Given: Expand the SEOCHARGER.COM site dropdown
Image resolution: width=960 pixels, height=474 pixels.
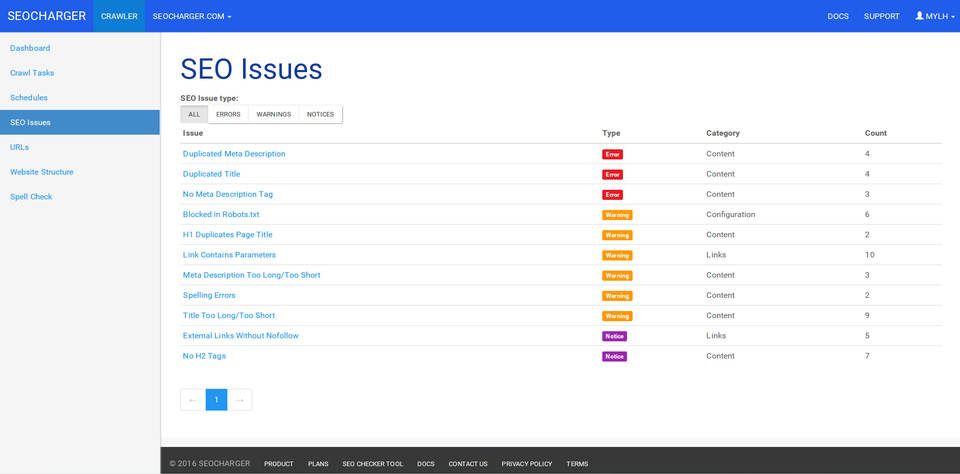Looking at the screenshot, I should (x=192, y=16).
